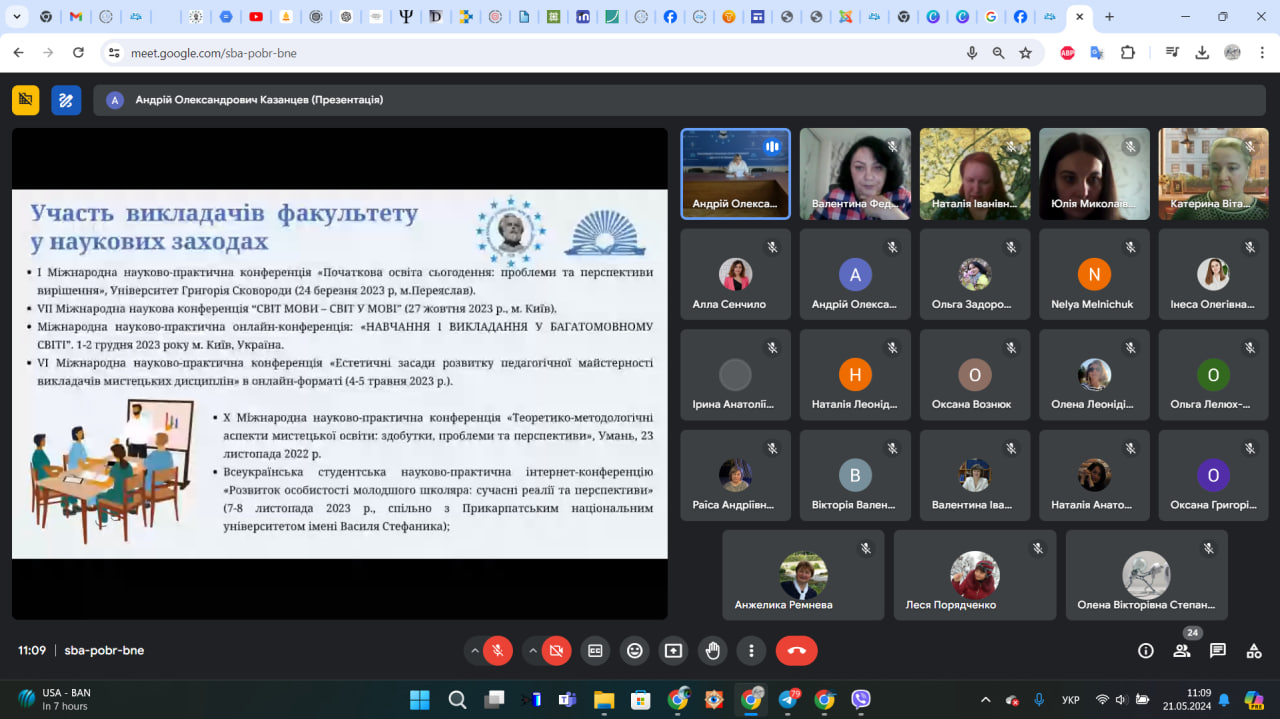Click the browser address bar
Screen dimensions: 1280x719
pos(300,53)
